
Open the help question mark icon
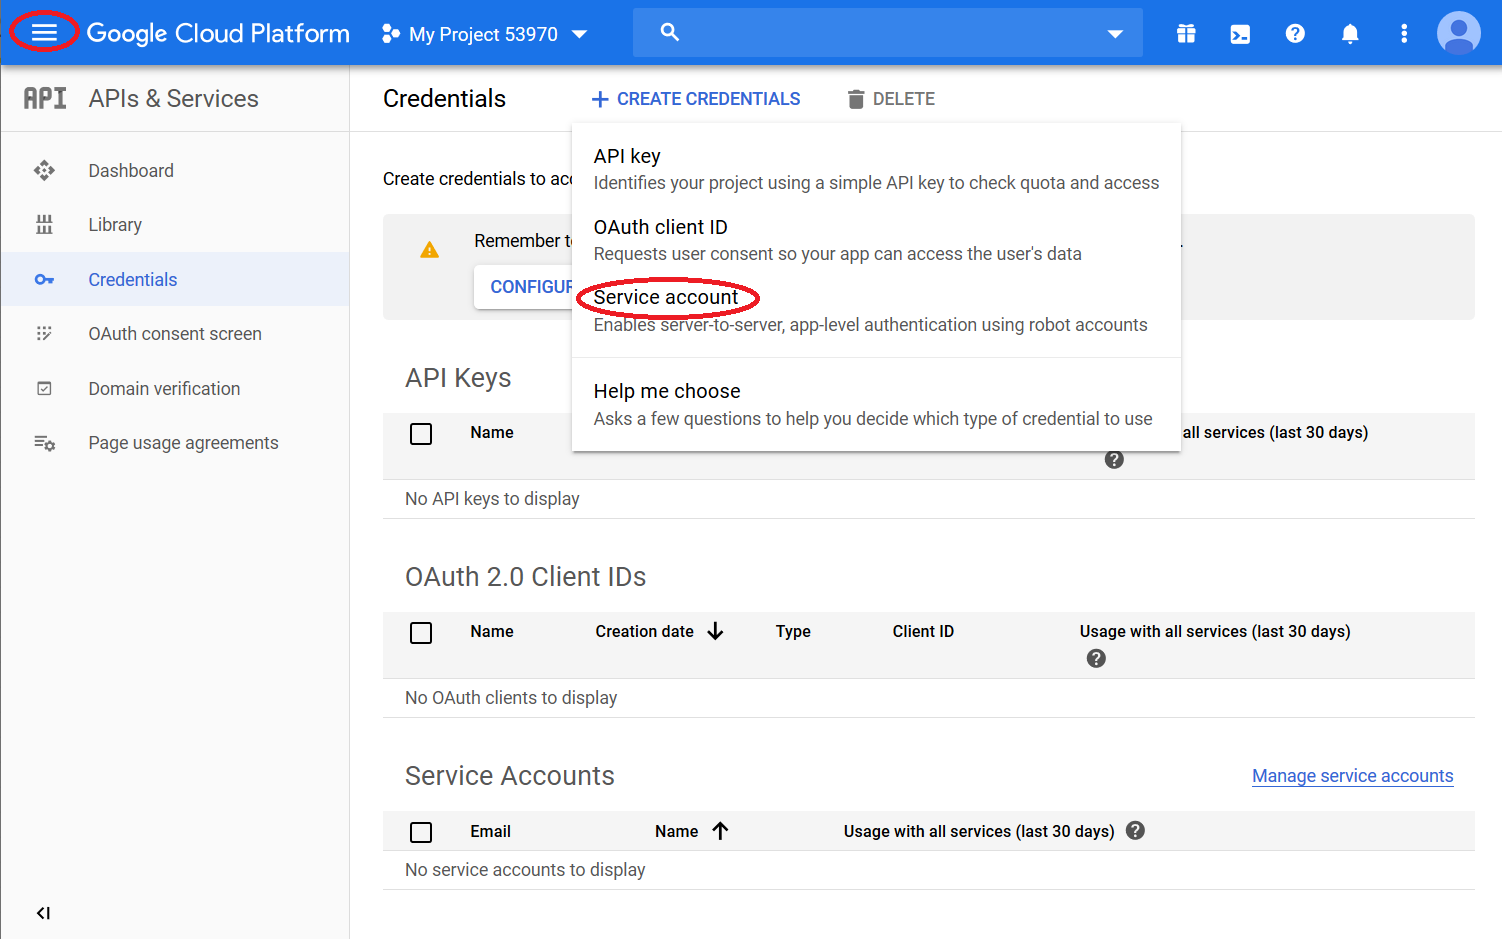[1295, 34]
